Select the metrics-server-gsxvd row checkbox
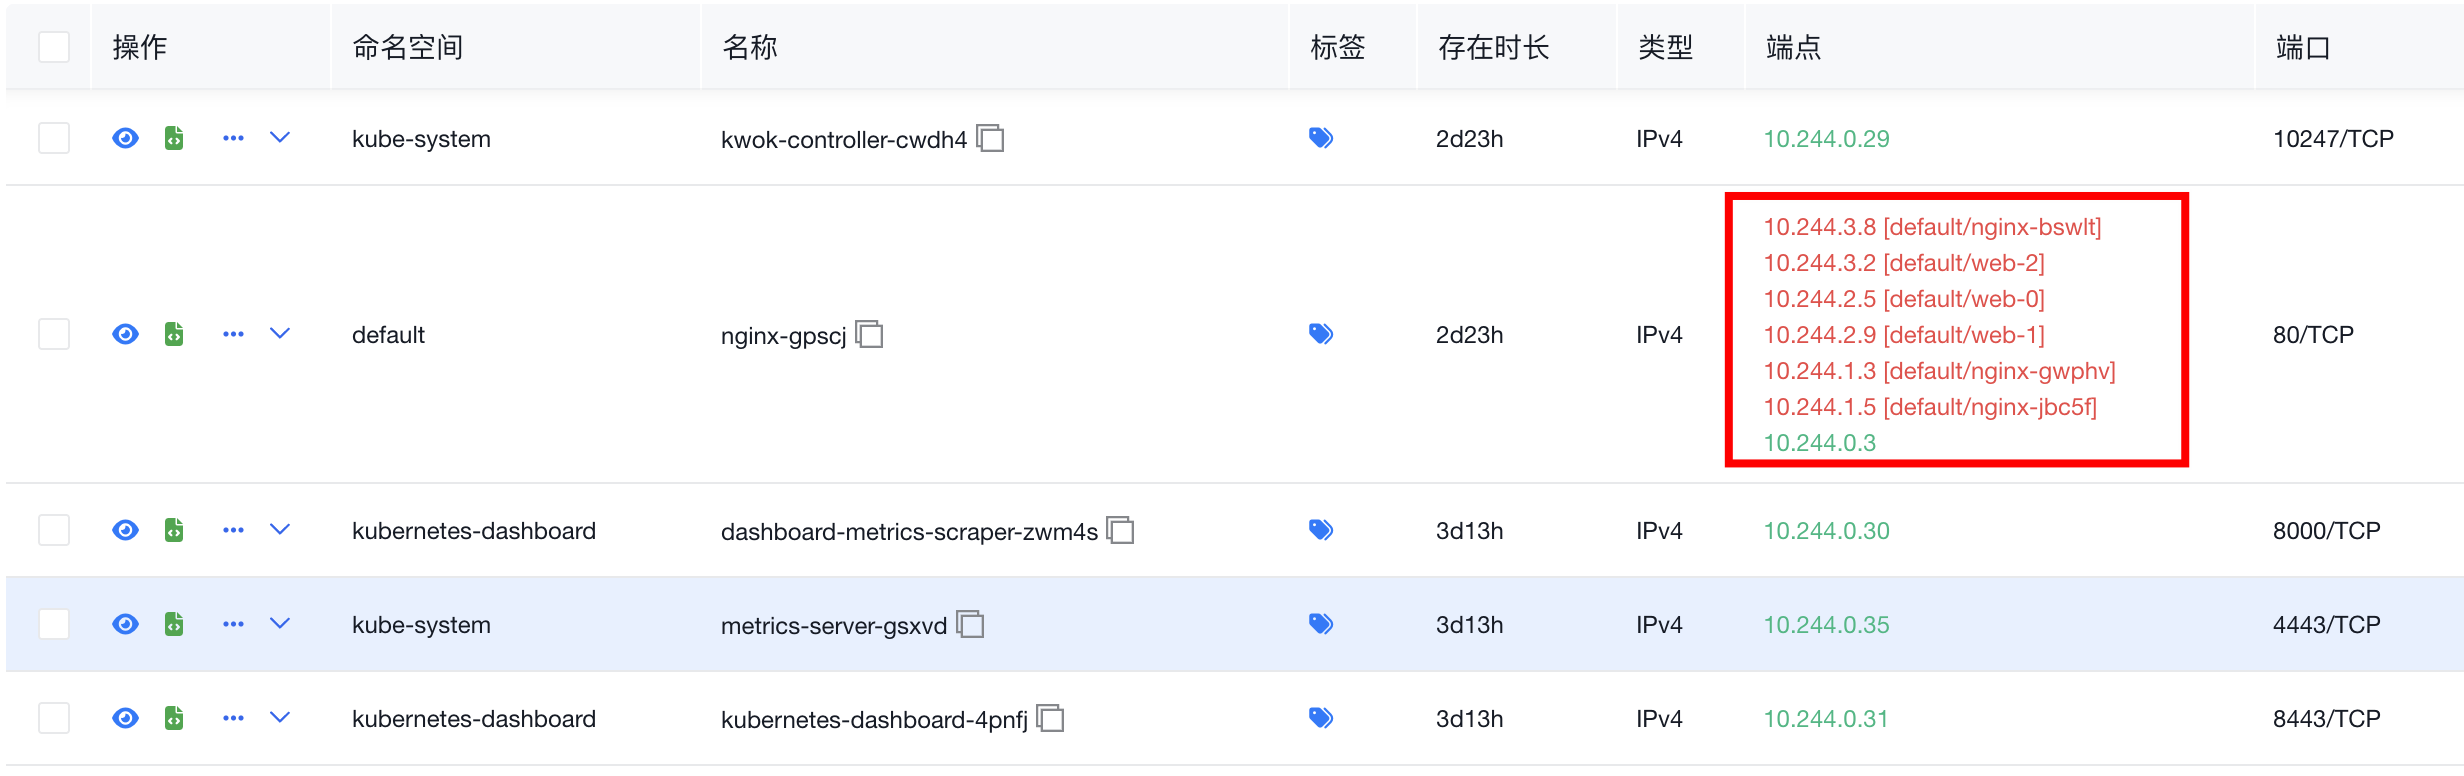This screenshot has height=776, width=2464. pos(54,624)
